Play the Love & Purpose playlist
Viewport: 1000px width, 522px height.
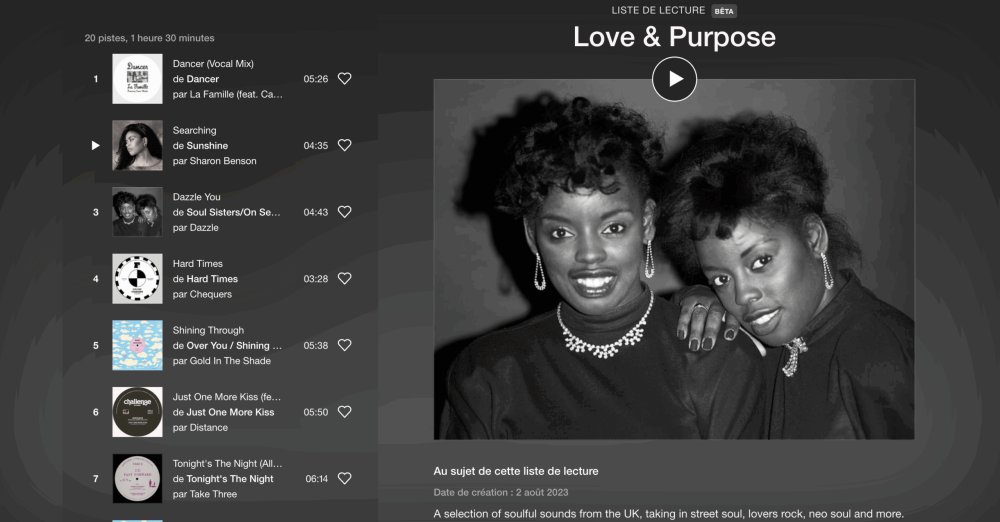point(674,78)
